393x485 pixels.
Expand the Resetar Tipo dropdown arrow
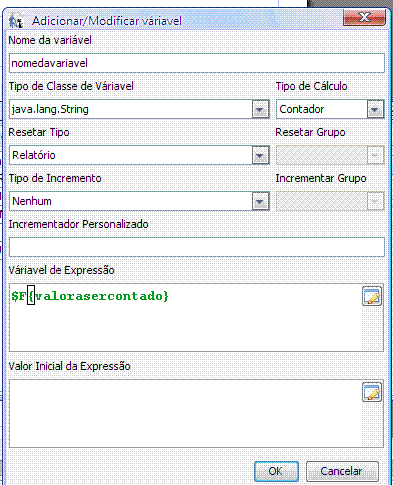click(x=260, y=155)
